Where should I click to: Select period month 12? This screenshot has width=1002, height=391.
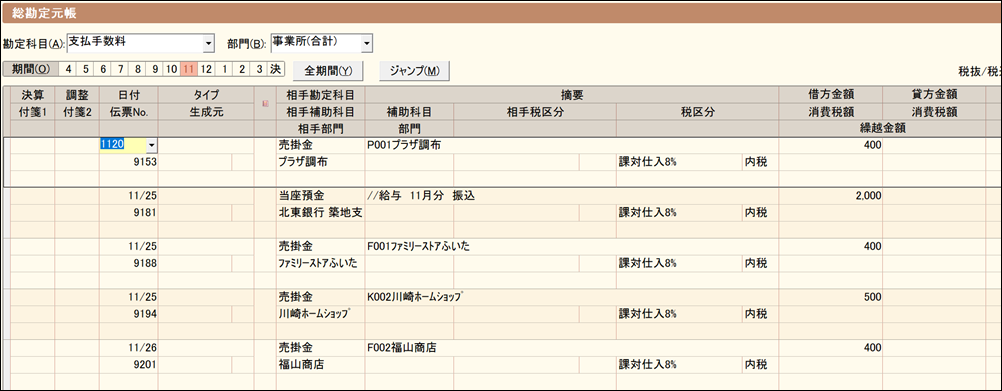[x=206, y=69]
